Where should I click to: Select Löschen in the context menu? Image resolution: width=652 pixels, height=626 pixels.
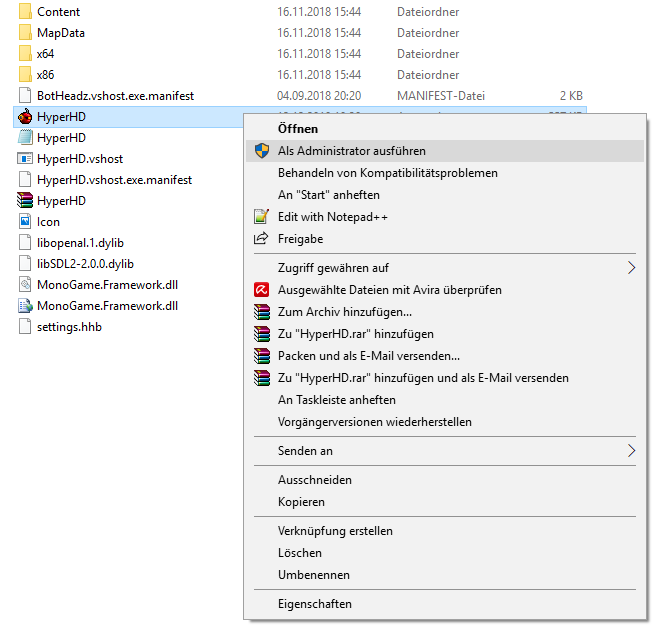click(445, 553)
